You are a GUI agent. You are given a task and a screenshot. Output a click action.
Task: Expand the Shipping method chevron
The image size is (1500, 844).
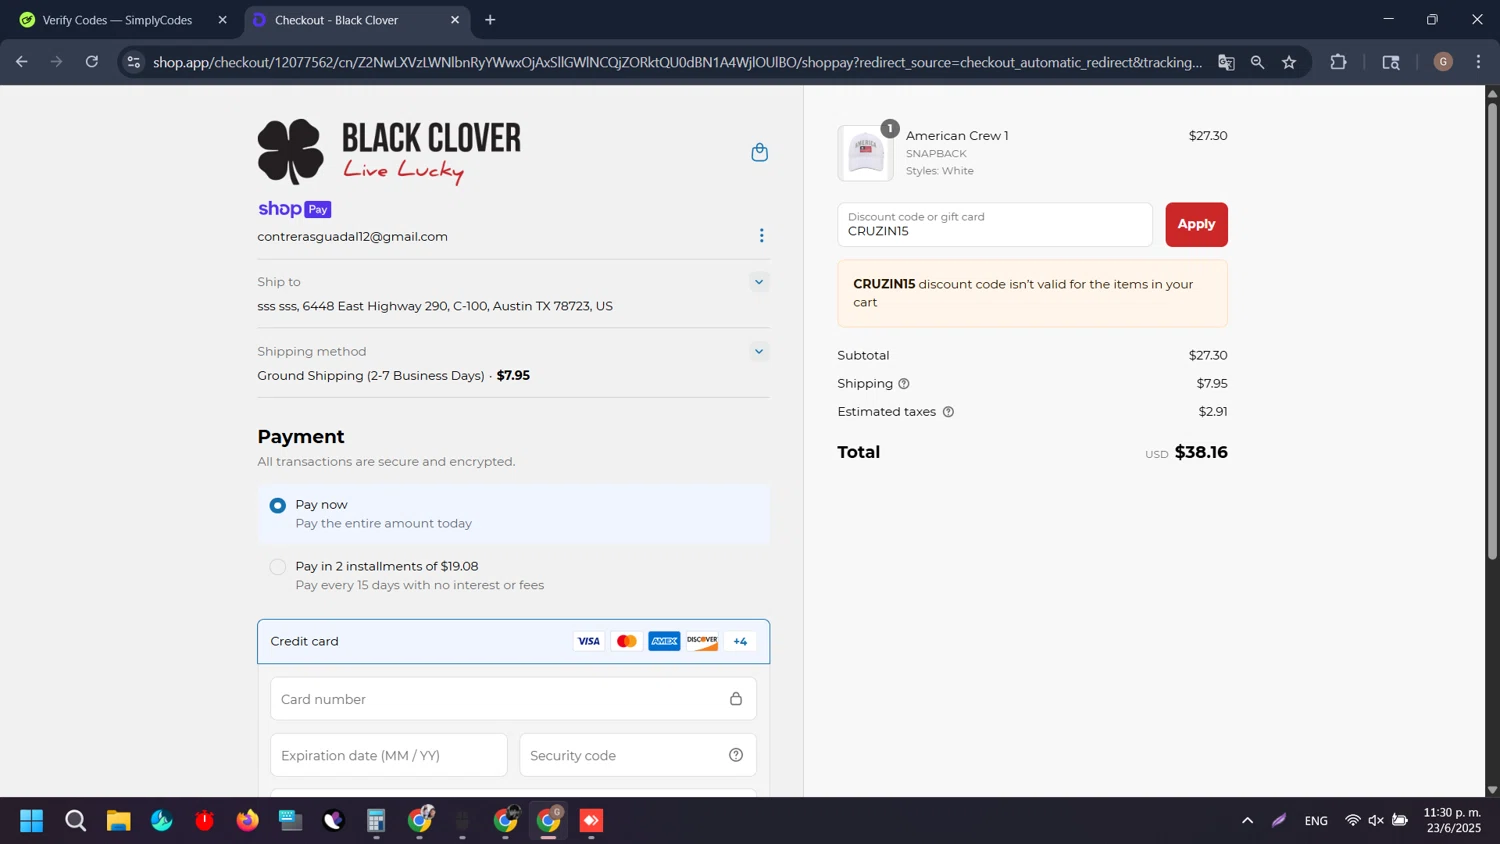[759, 351]
